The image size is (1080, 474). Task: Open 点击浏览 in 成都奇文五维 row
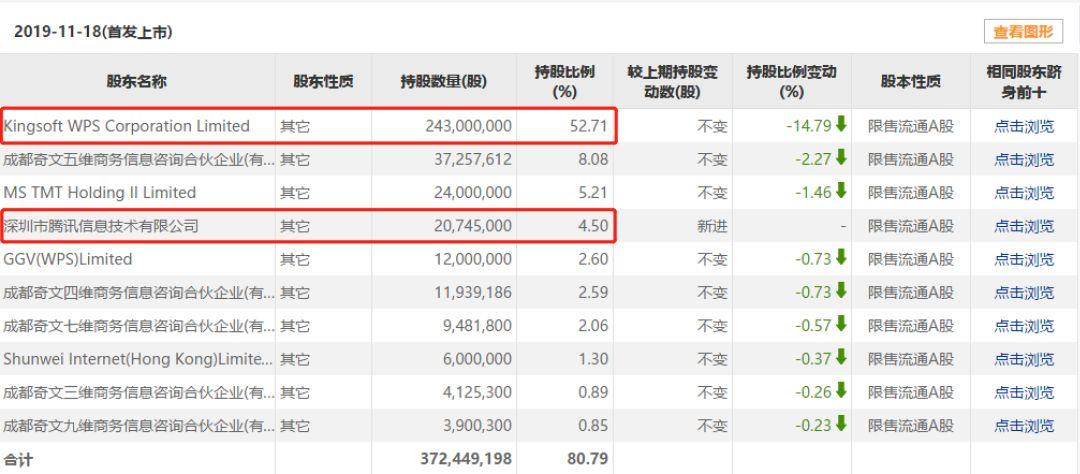tap(1024, 159)
